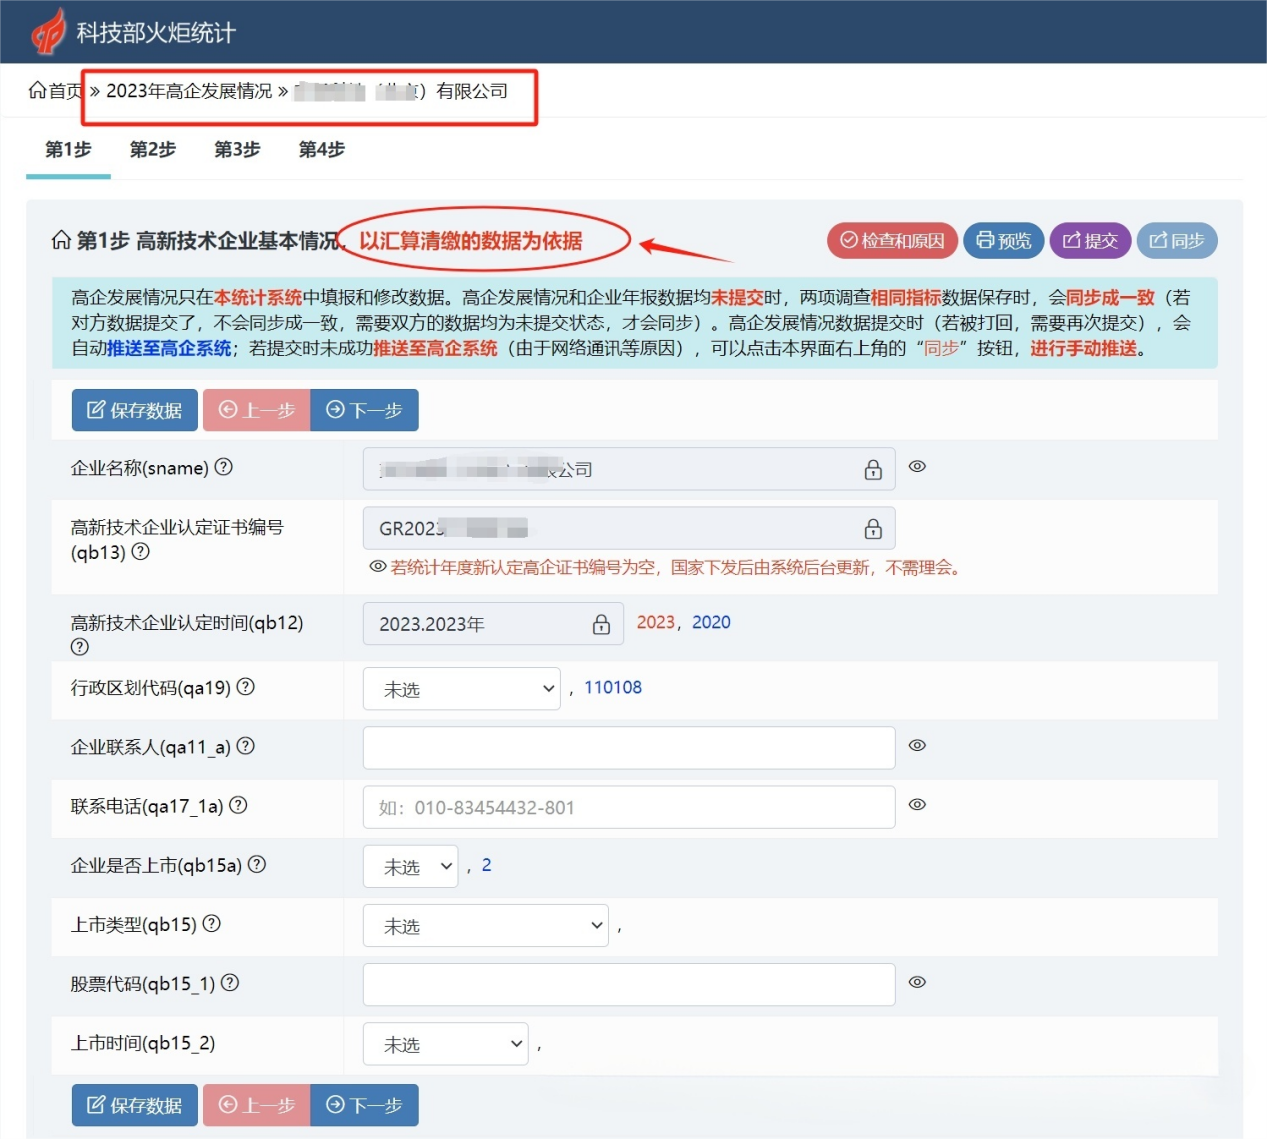Click help icon next to 企业名称(sname)
Screen dimensions: 1267x1139
(x=224, y=467)
